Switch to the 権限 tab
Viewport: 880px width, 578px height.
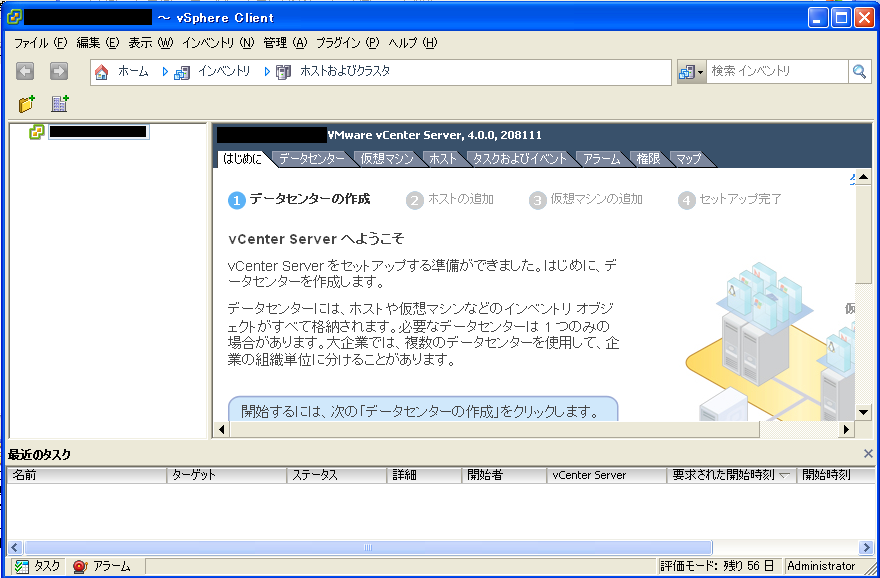pos(648,159)
